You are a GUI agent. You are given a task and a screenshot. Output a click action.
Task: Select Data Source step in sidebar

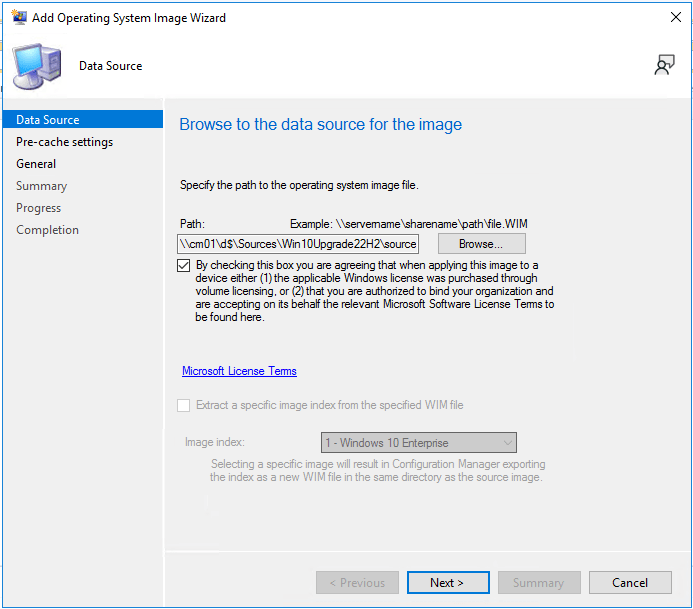pyautogui.click(x=83, y=119)
